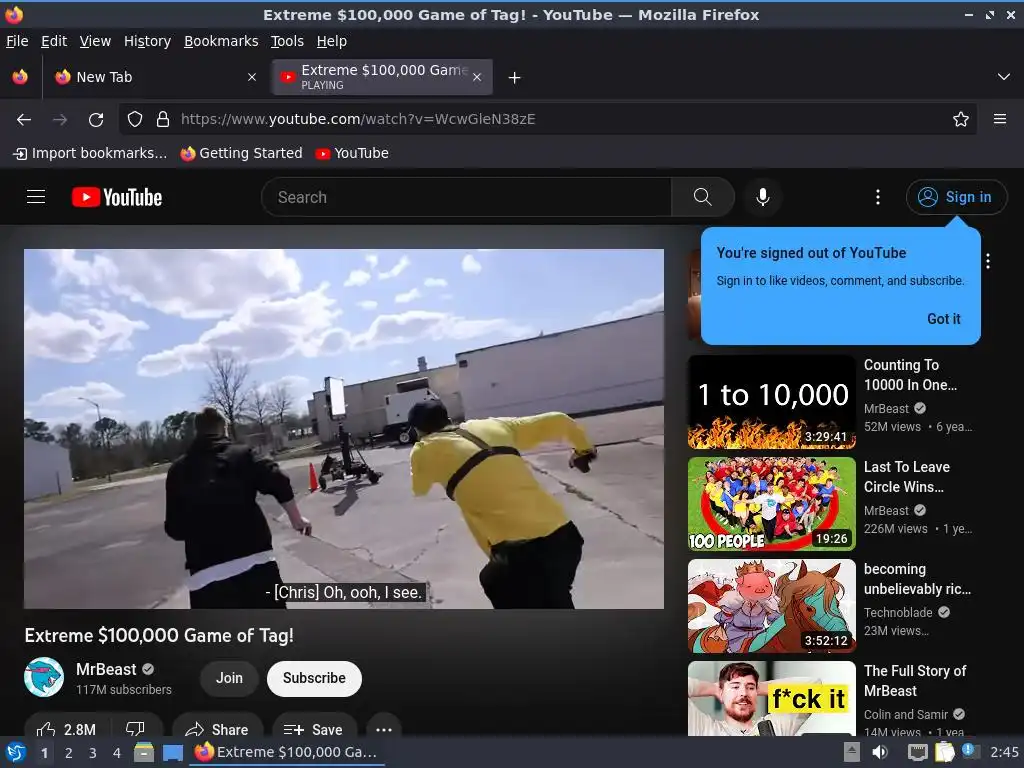Image resolution: width=1024 pixels, height=768 pixels.
Task: Open Counting To 10000 video thumbnail
Action: (771, 402)
